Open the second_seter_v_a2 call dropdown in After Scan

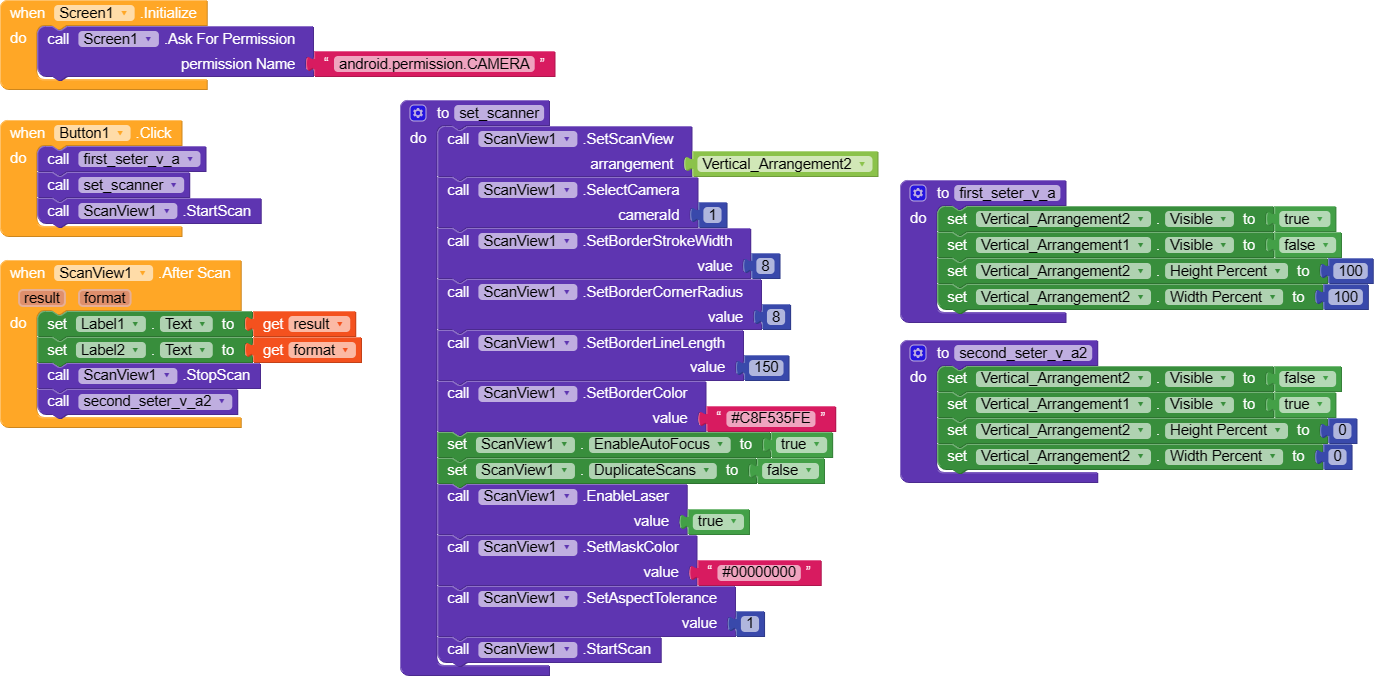(x=155, y=401)
